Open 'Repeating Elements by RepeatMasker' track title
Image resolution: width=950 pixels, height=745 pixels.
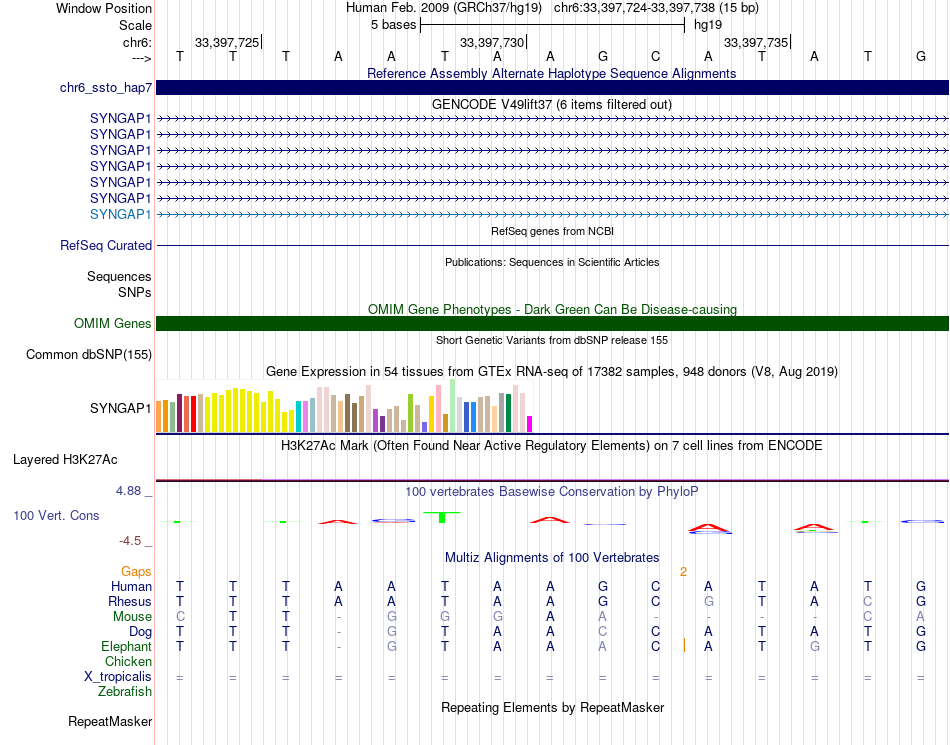coord(552,707)
